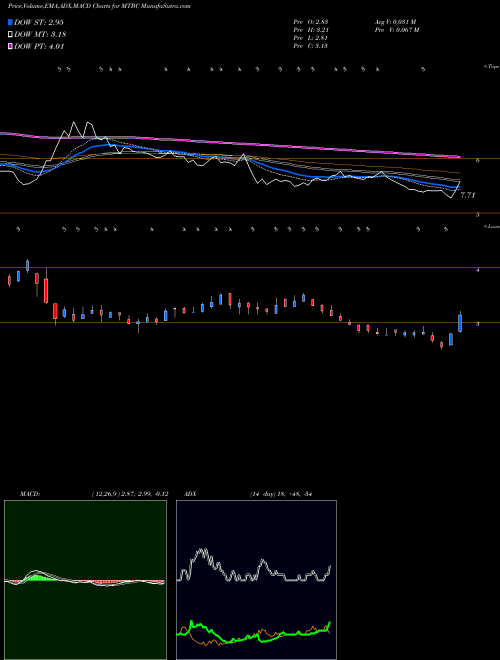Select the 'DOW ST: 2.95' label
Image resolution: width=500 pixels, height=660 pixels.
pyautogui.click(x=39, y=22)
